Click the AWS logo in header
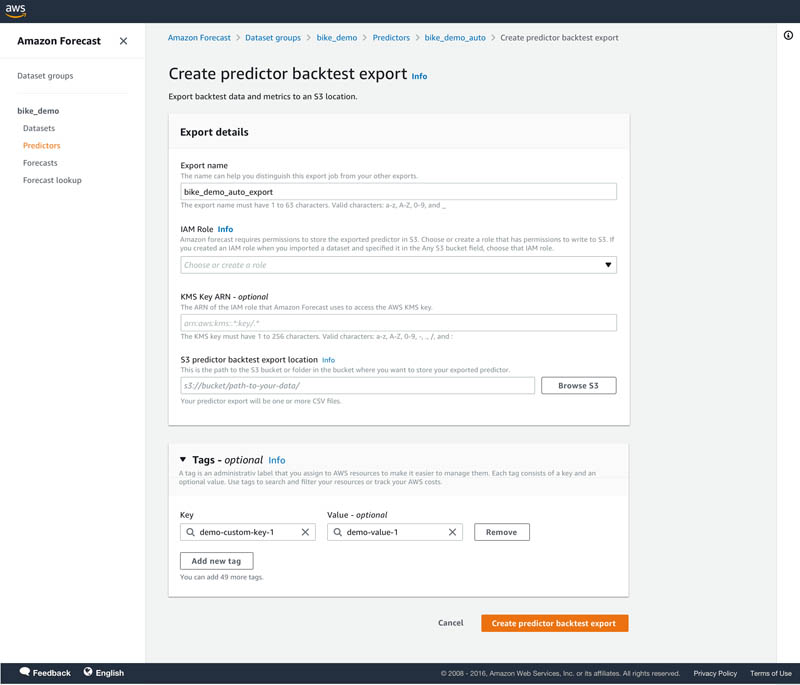This screenshot has width=800, height=685. pos(15,11)
